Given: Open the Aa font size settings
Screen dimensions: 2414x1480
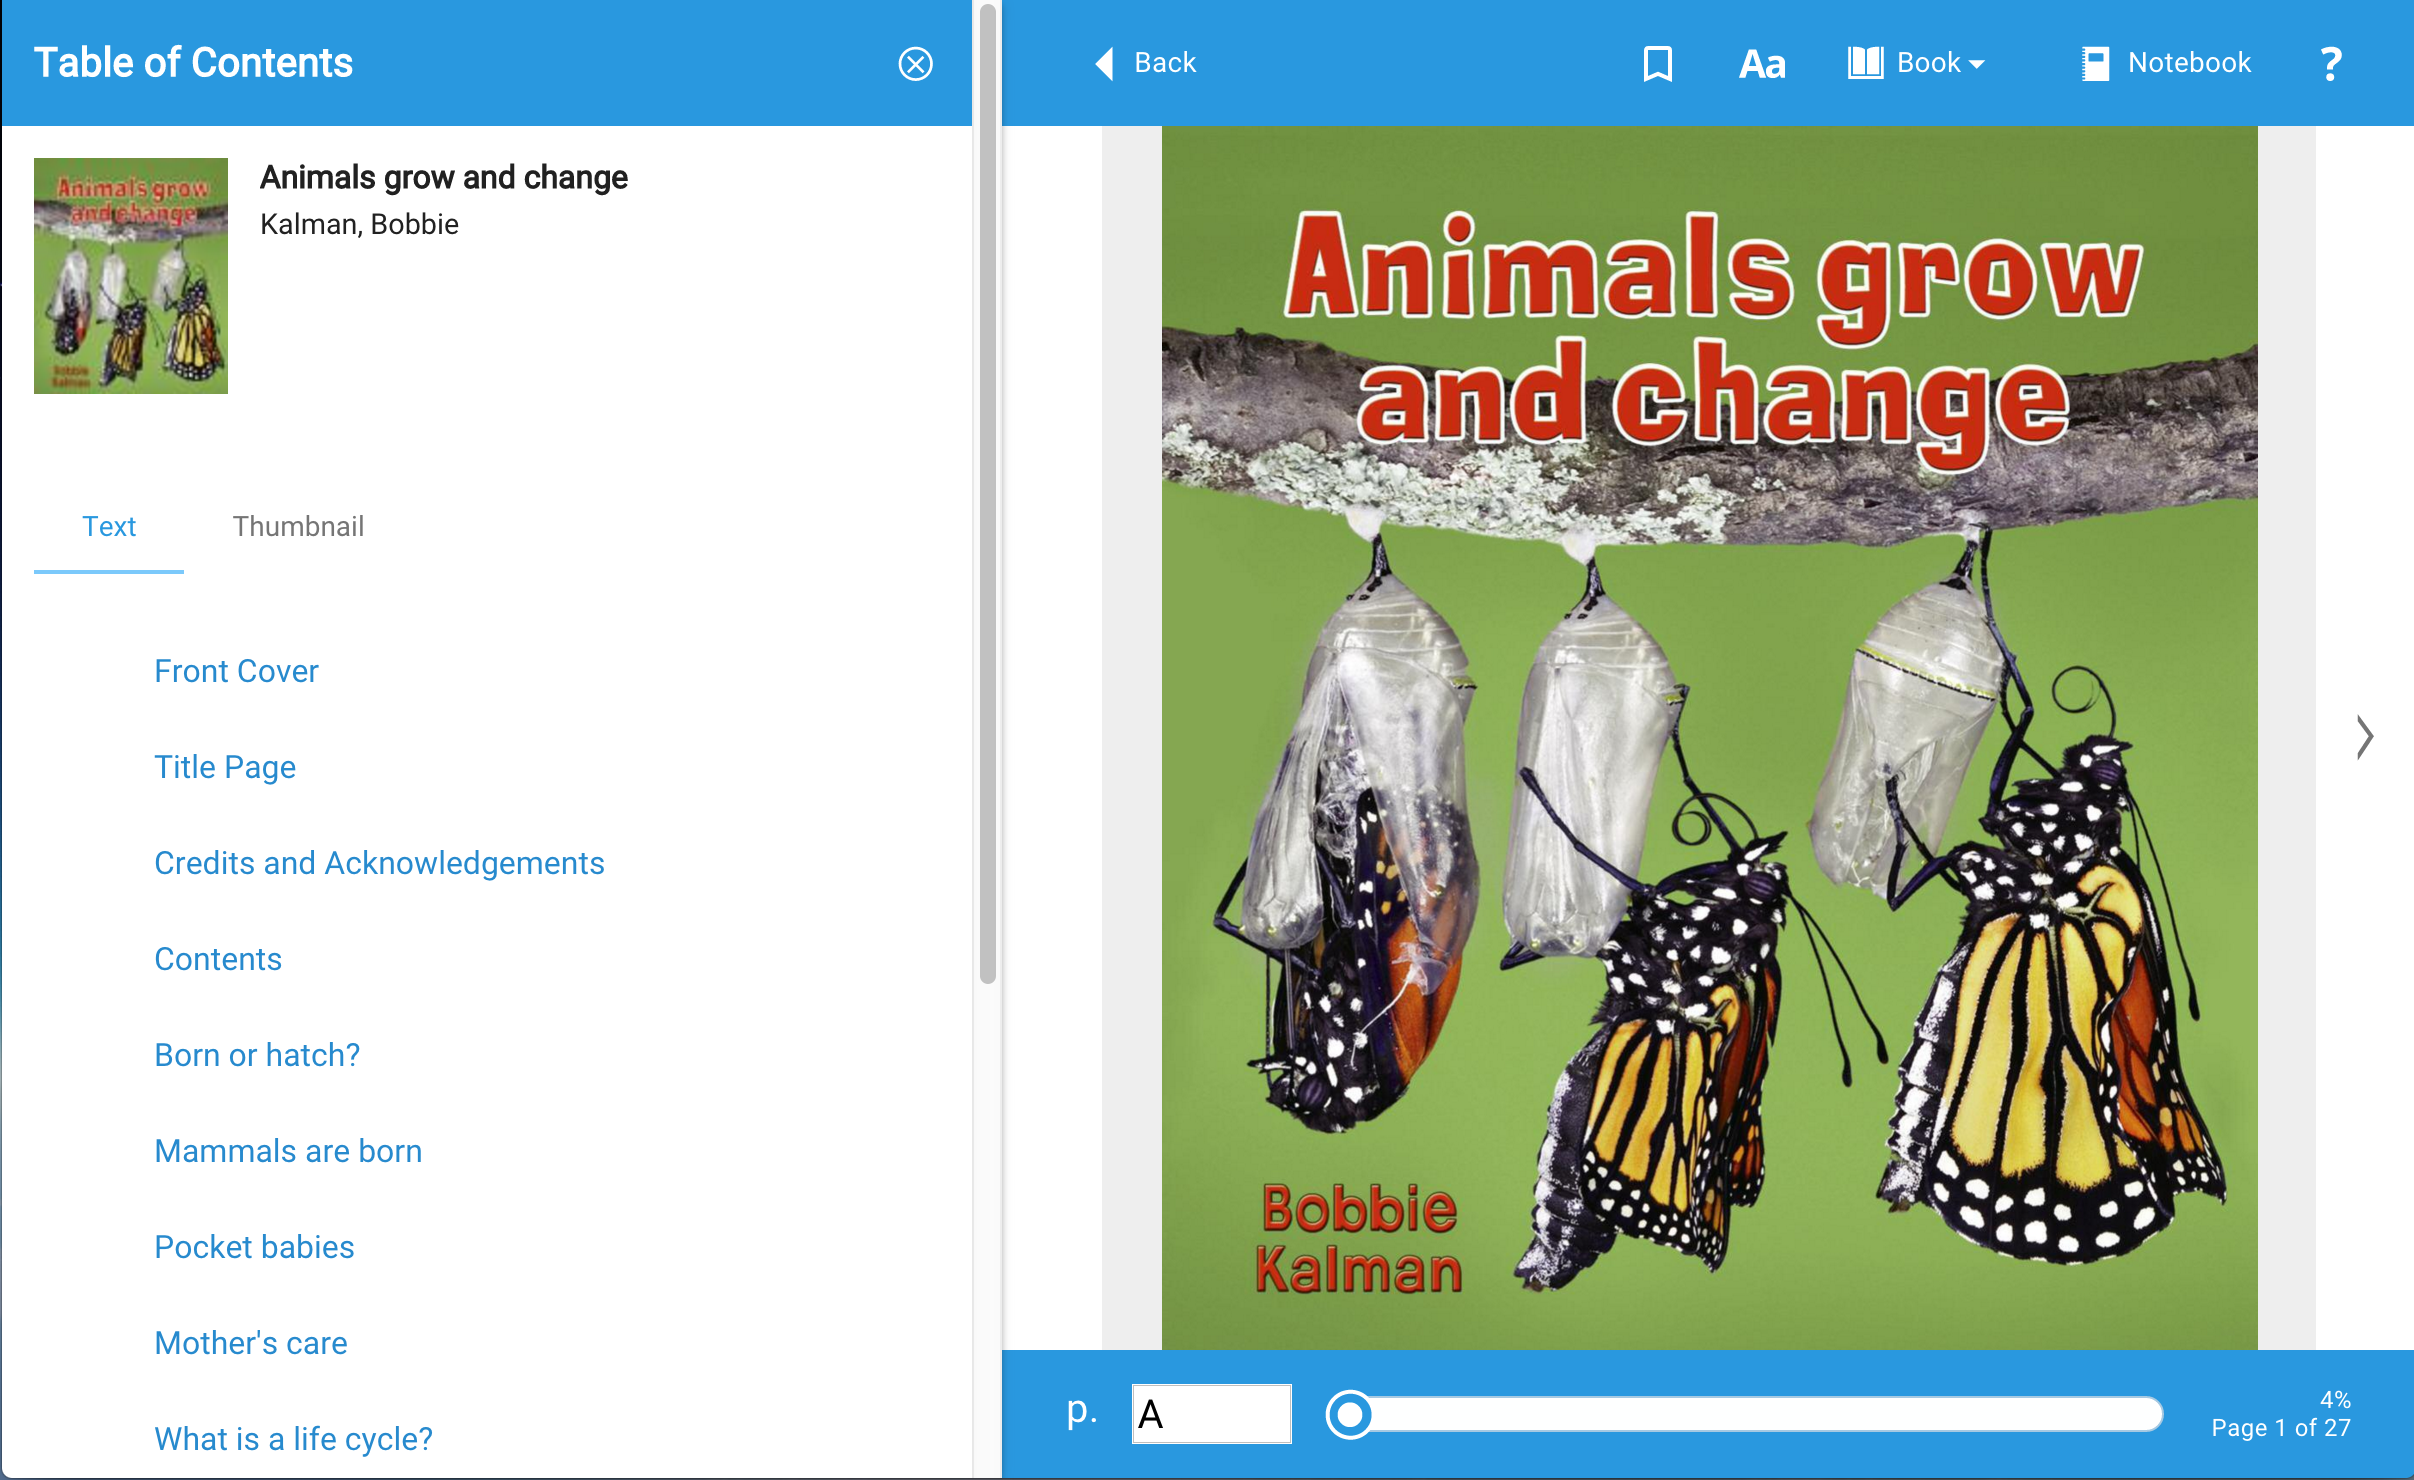Looking at the screenshot, I should point(1762,64).
